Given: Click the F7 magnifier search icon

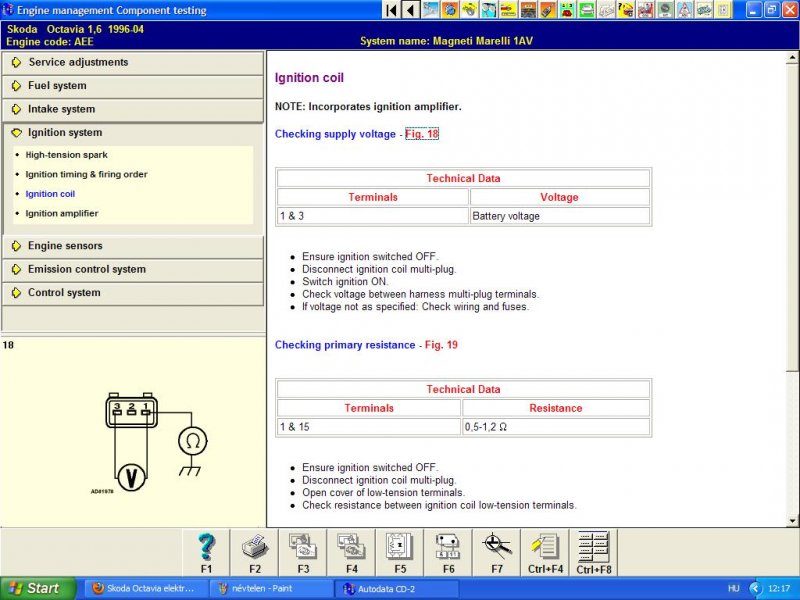Looking at the screenshot, I should (x=497, y=552).
